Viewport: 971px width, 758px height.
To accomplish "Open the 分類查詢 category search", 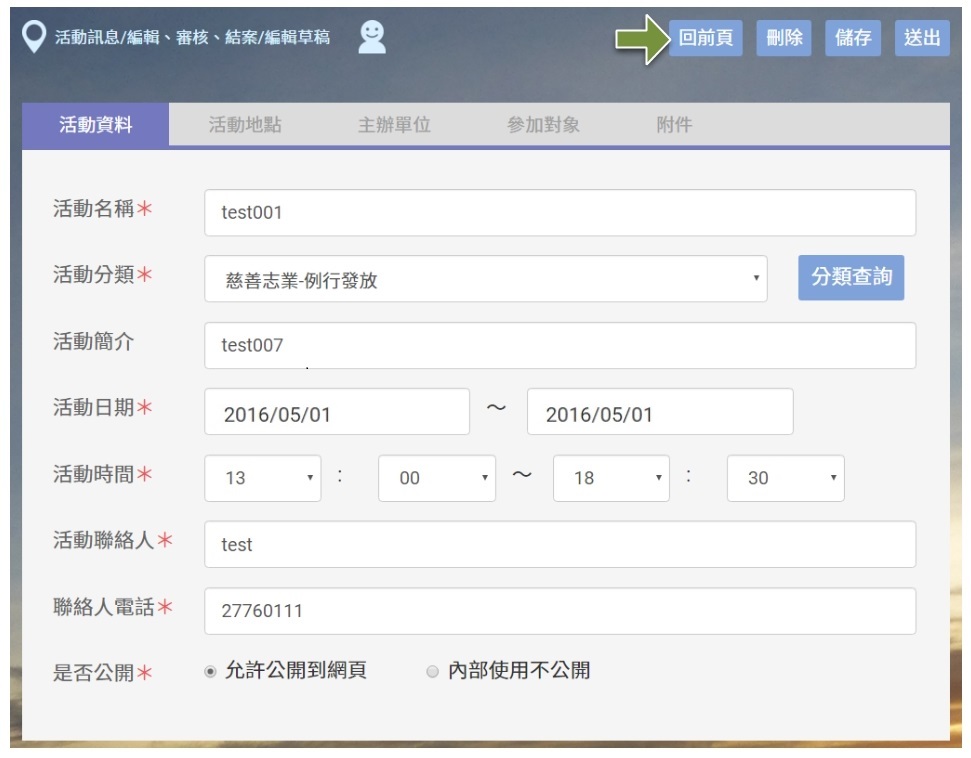I will pos(850,277).
